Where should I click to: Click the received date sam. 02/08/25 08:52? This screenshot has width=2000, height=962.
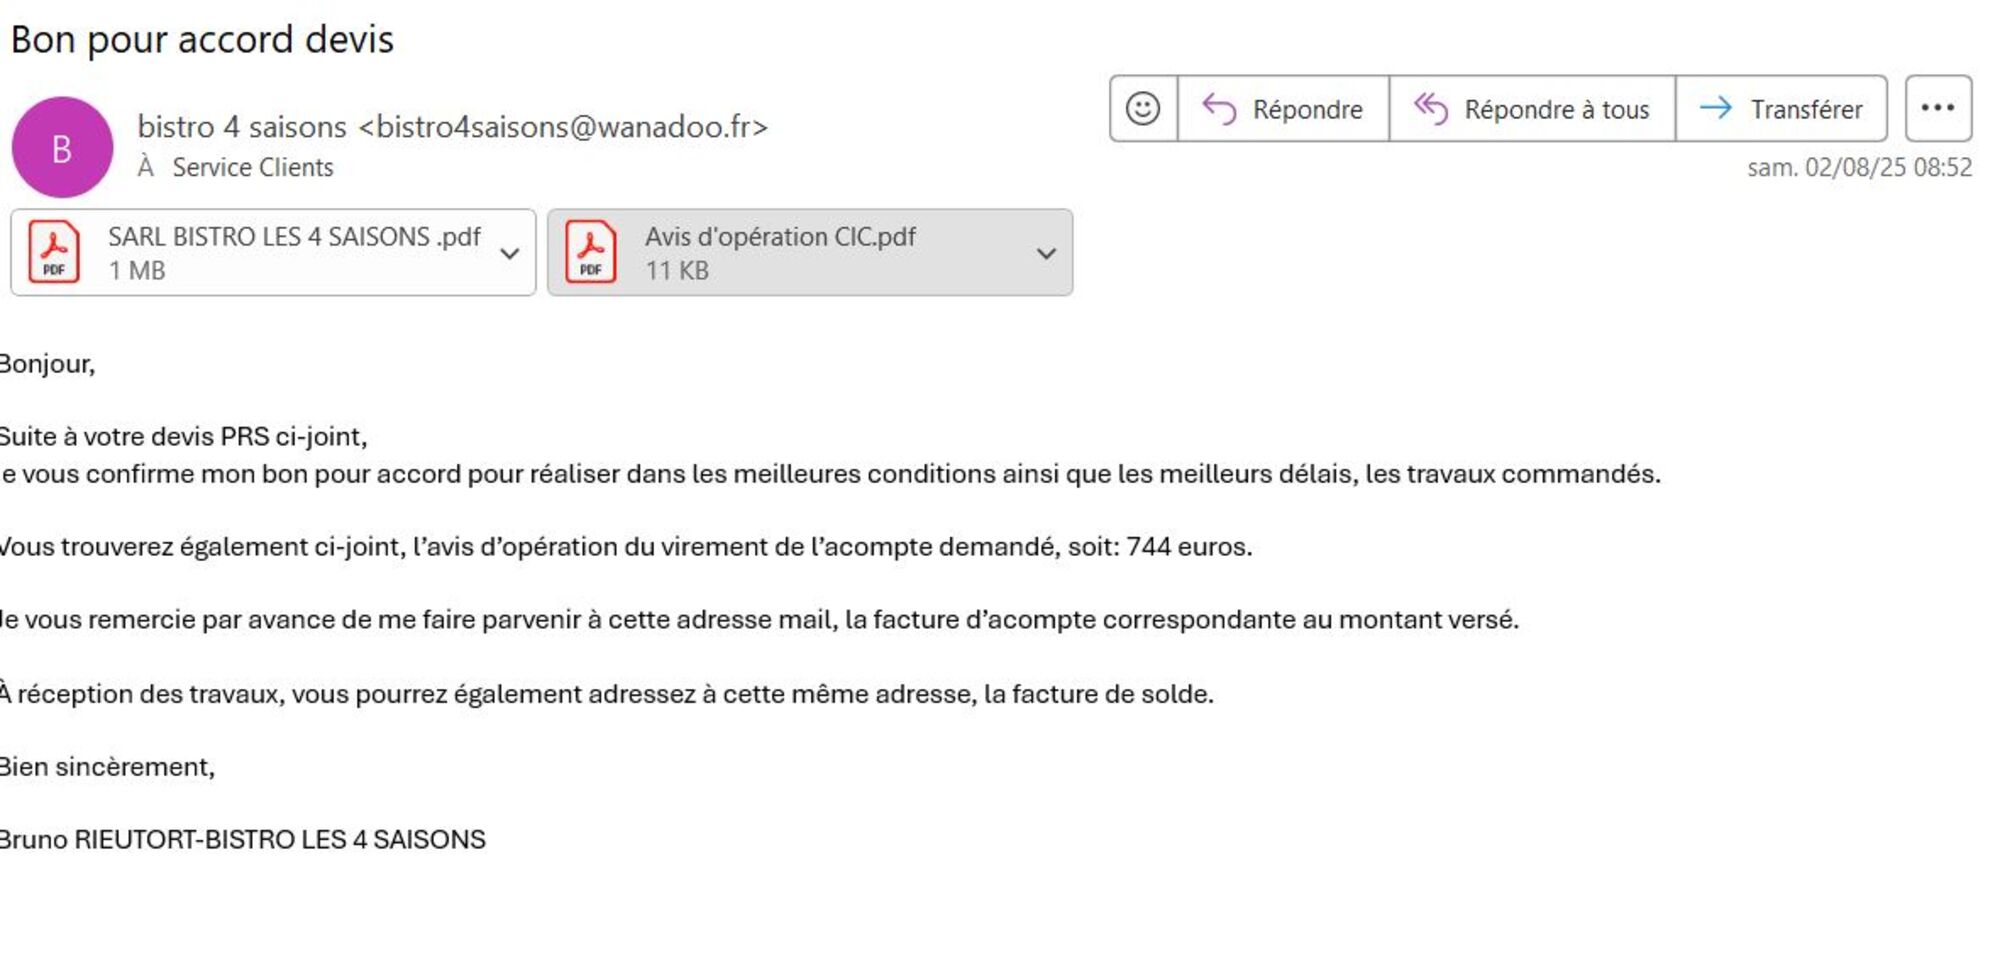click(x=1859, y=167)
